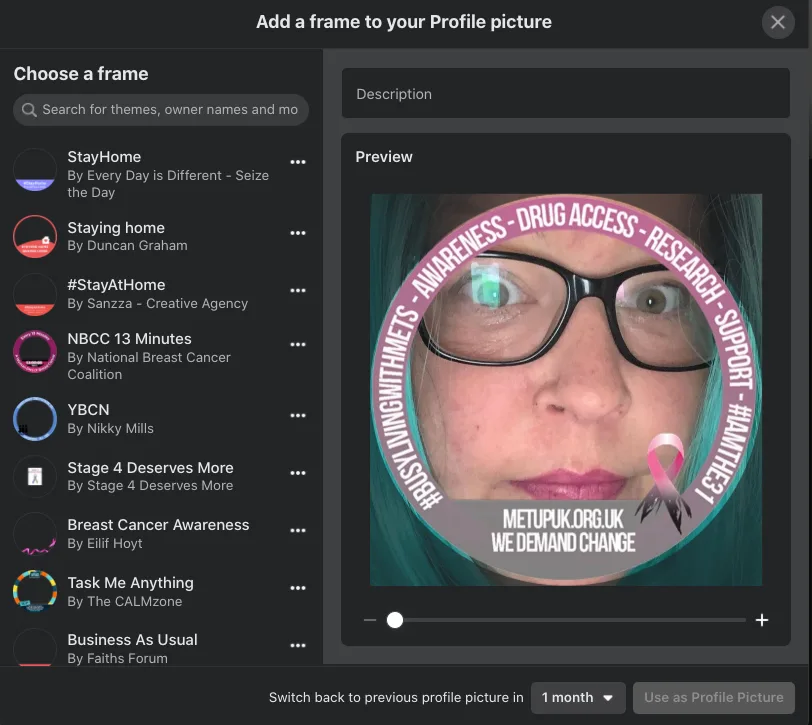Select Stage 4 Deserves More thumbnail
The height and width of the screenshot is (725, 812).
click(x=35, y=476)
